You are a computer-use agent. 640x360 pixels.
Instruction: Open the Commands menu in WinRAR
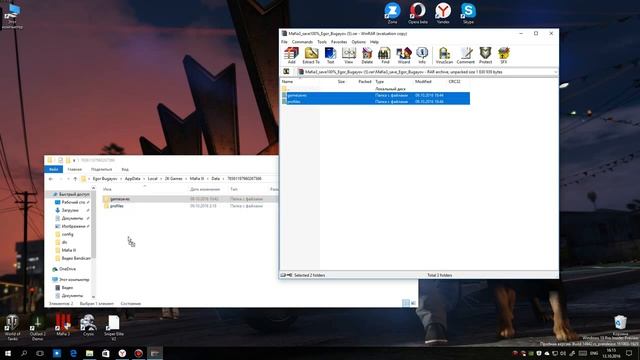tap(302, 42)
